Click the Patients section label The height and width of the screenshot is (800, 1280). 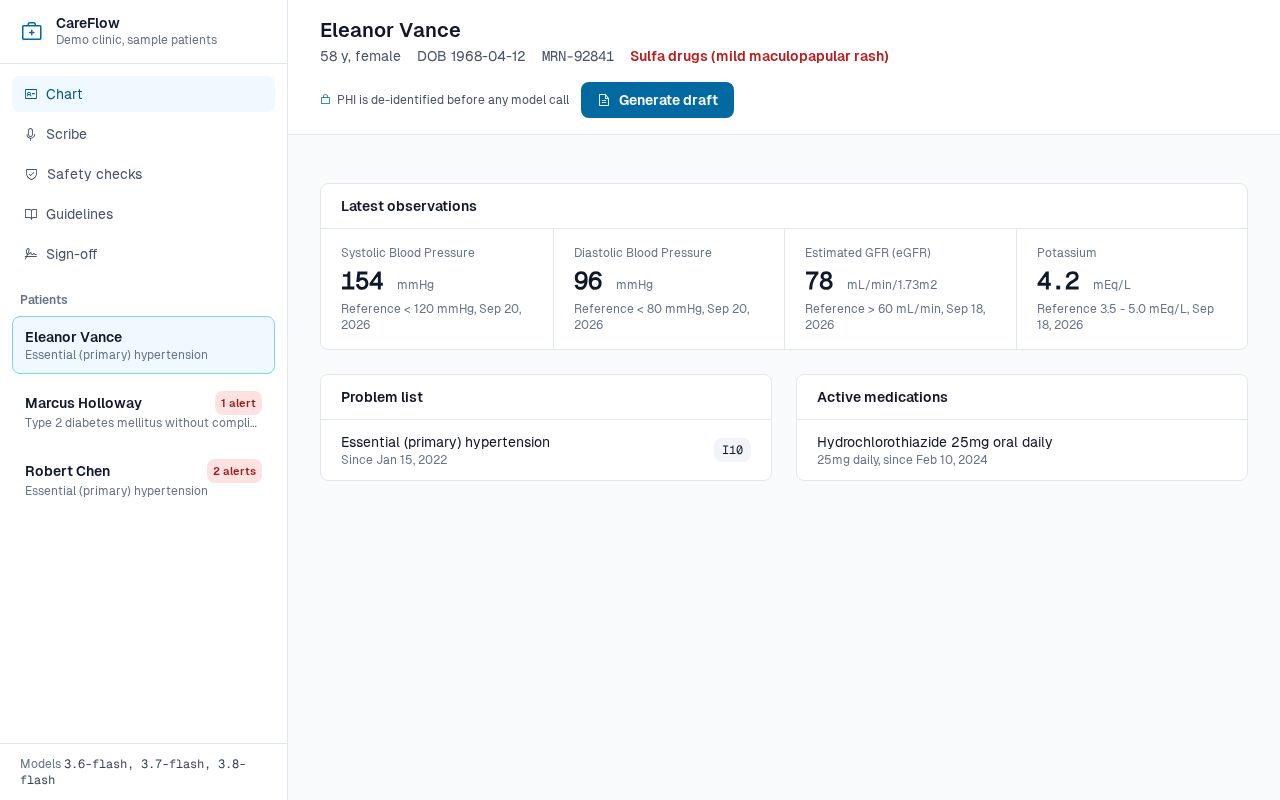click(x=44, y=300)
